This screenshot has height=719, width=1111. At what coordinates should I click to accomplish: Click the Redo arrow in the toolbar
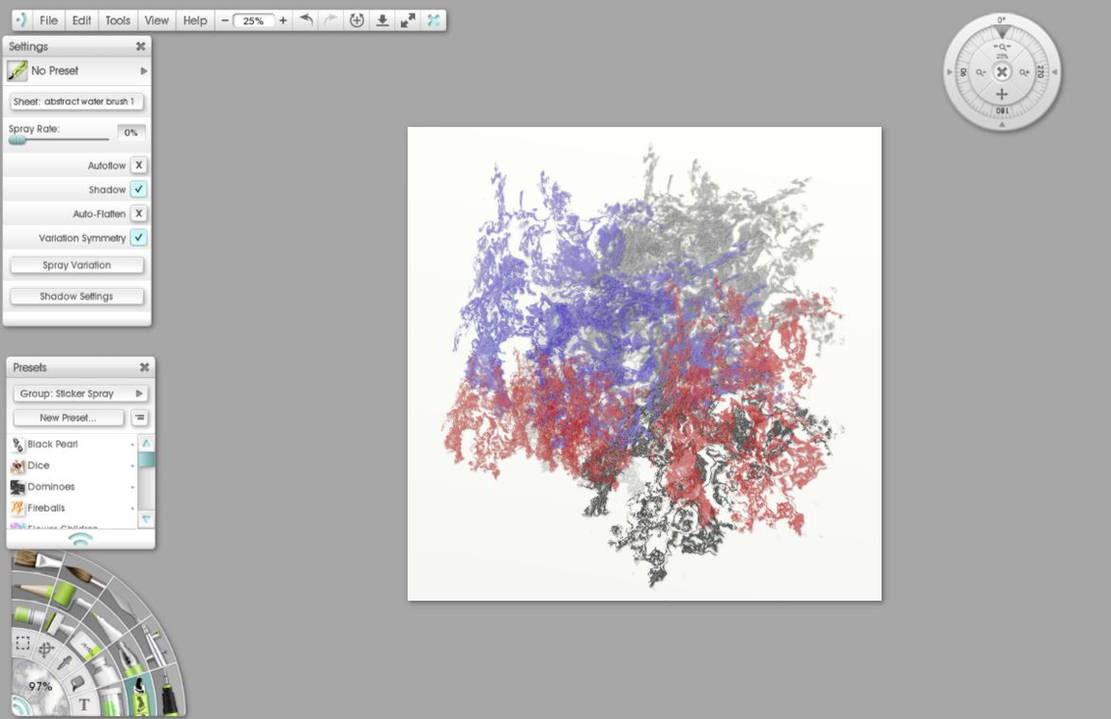pyautogui.click(x=330, y=19)
